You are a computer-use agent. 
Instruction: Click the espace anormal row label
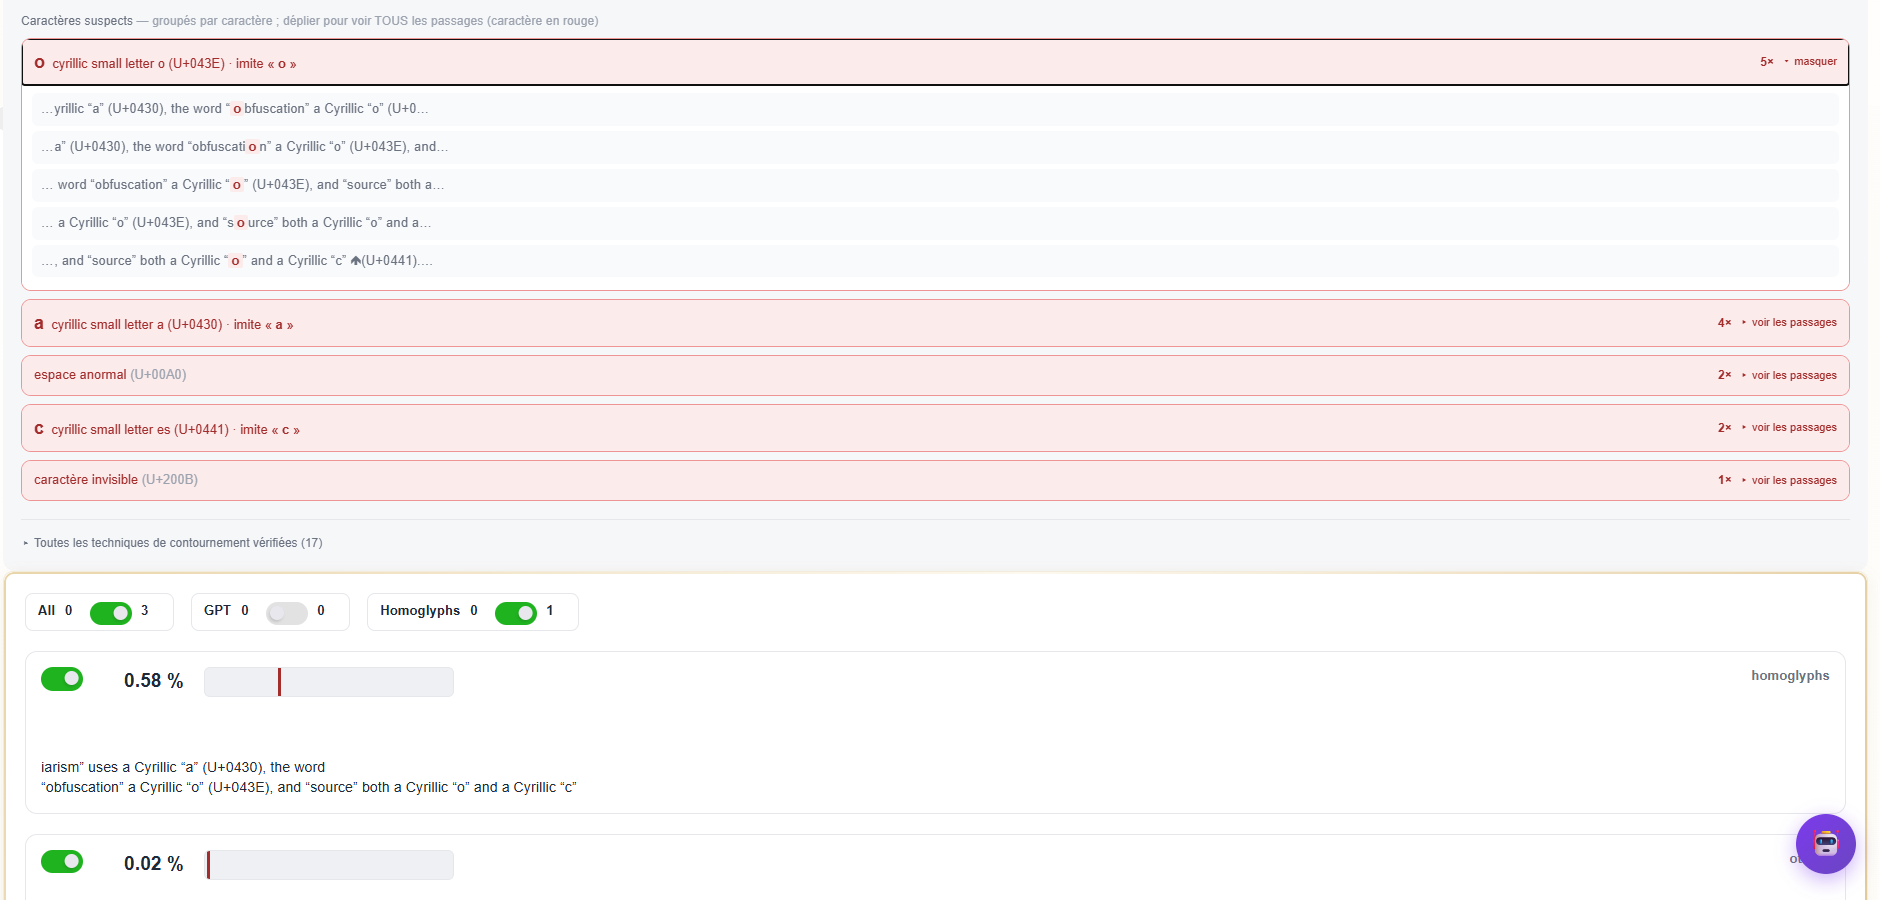point(110,375)
